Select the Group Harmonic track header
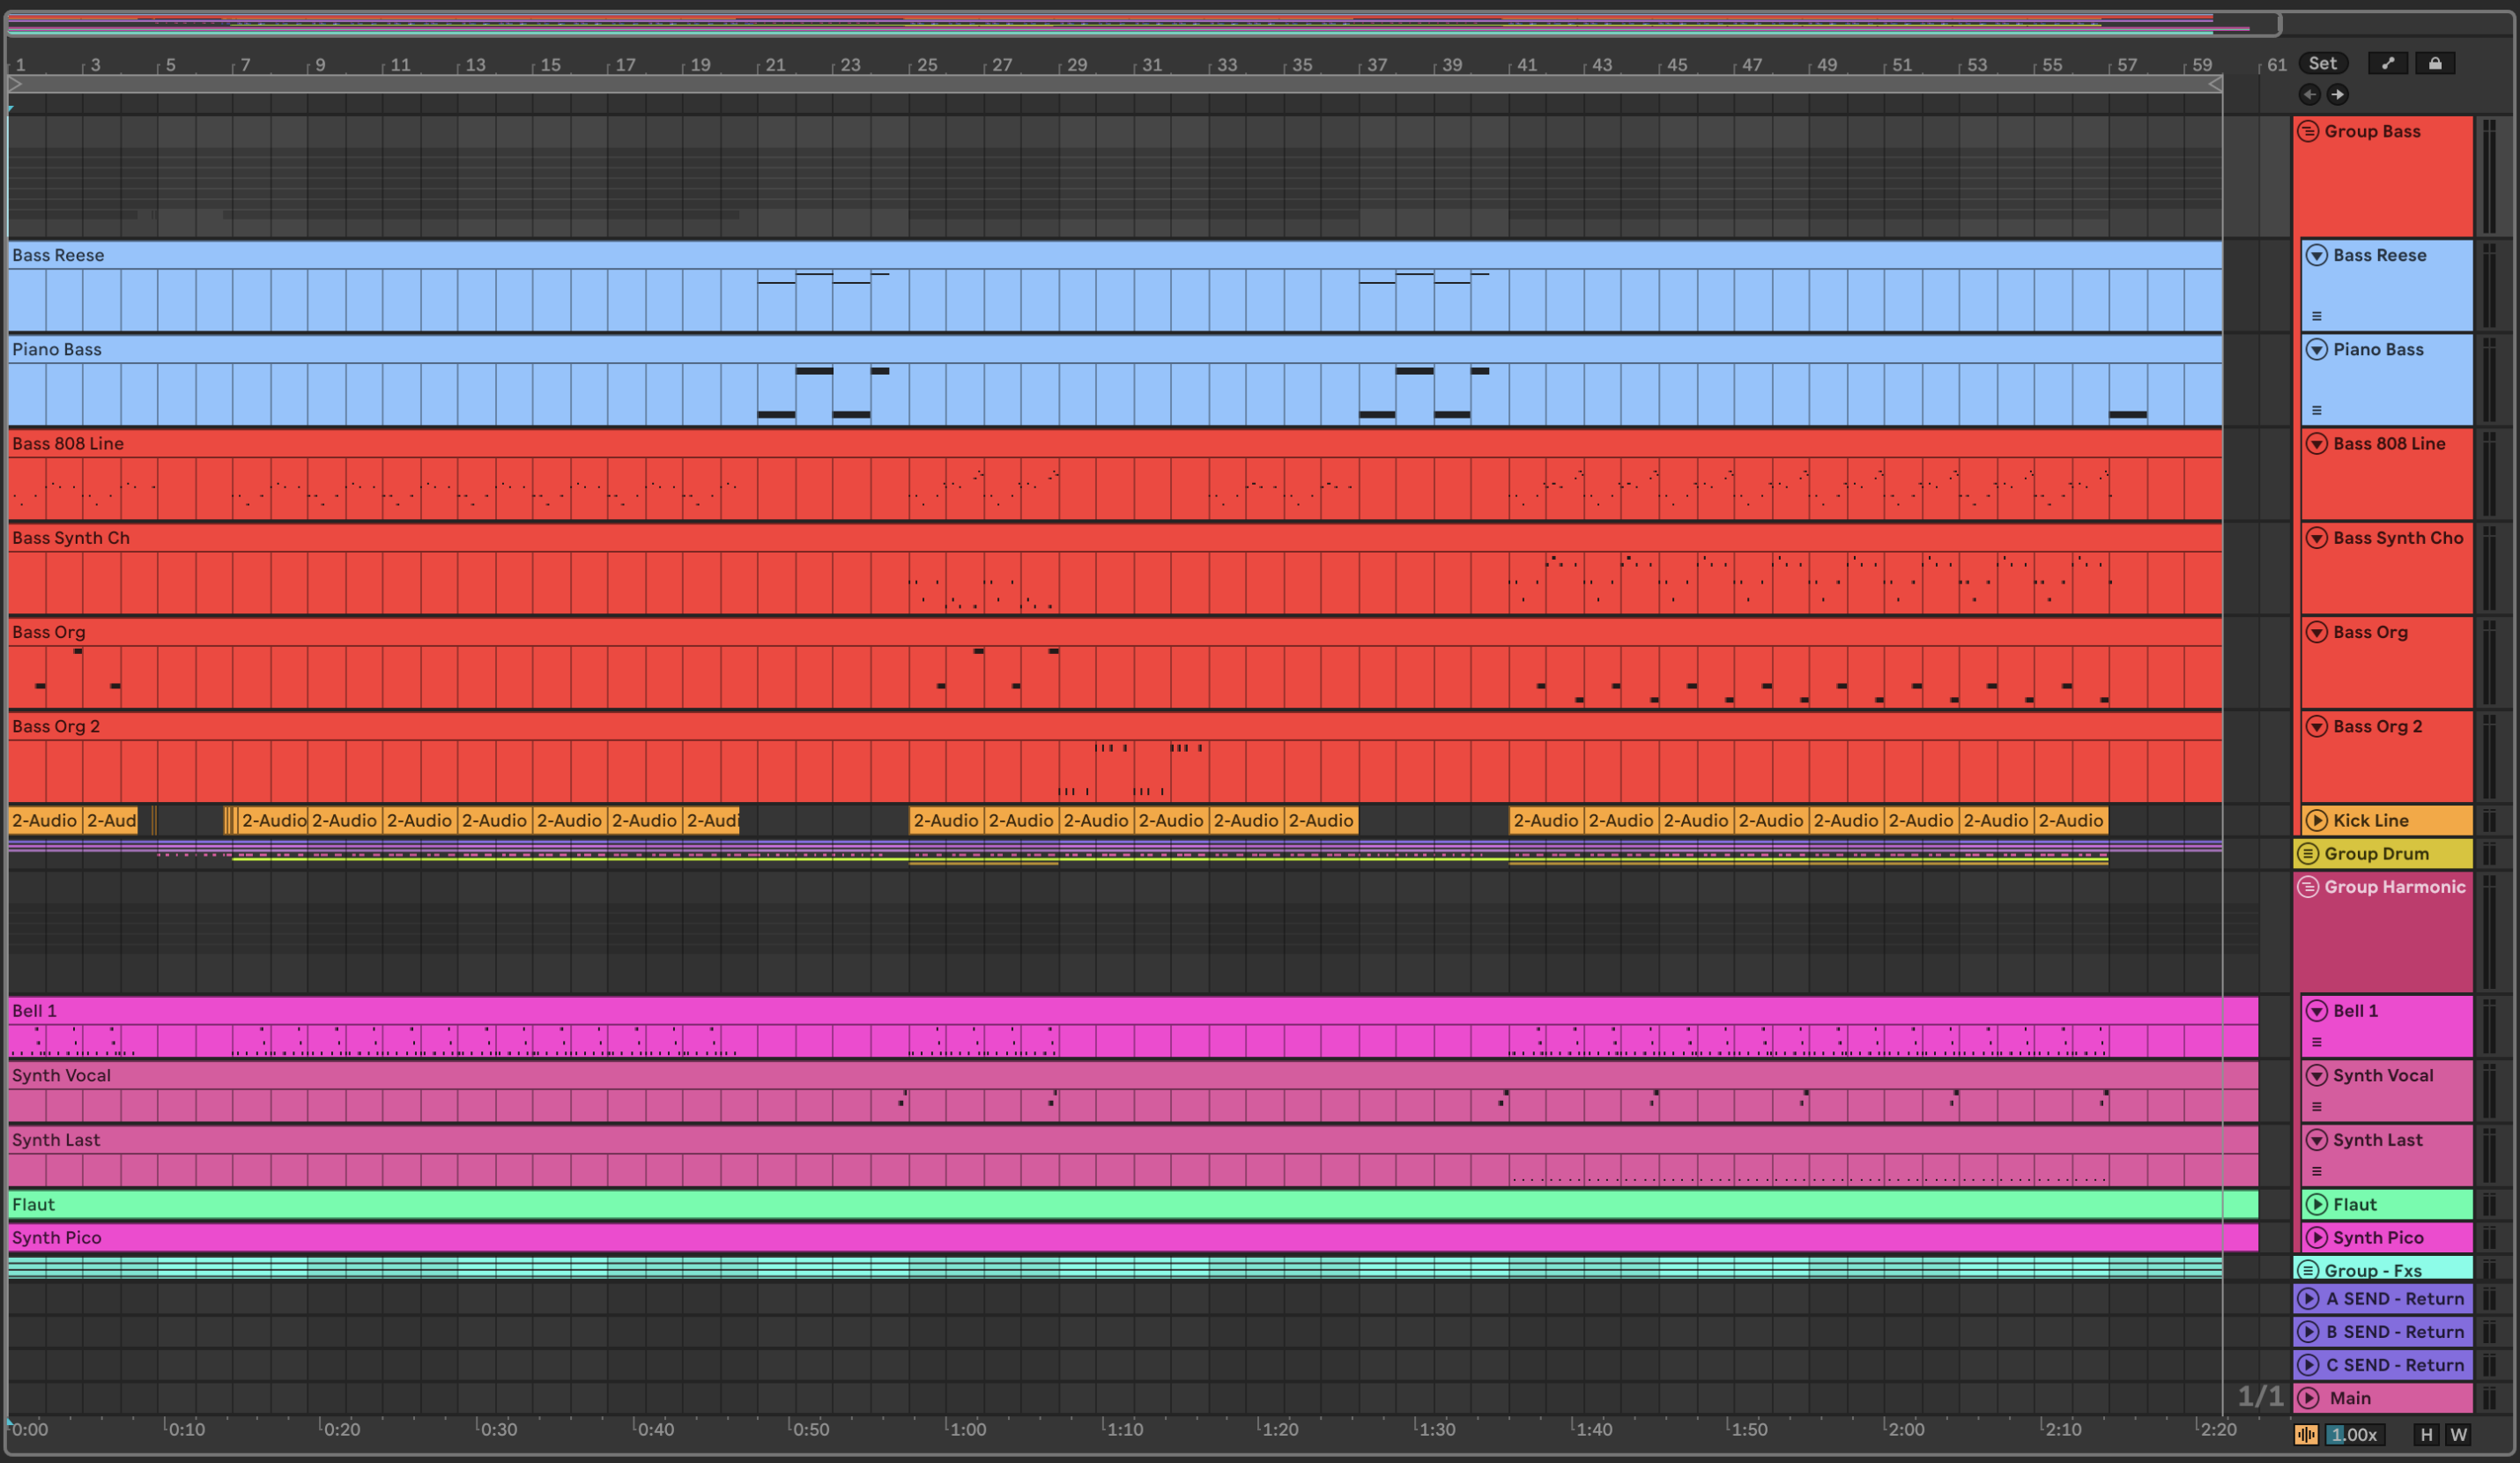This screenshot has height=1463, width=2520. point(2394,887)
